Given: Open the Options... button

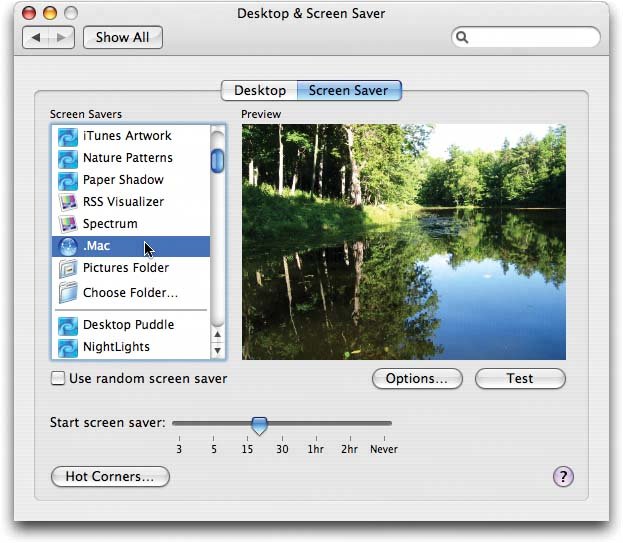Looking at the screenshot, I should click(x=416, y=379).
